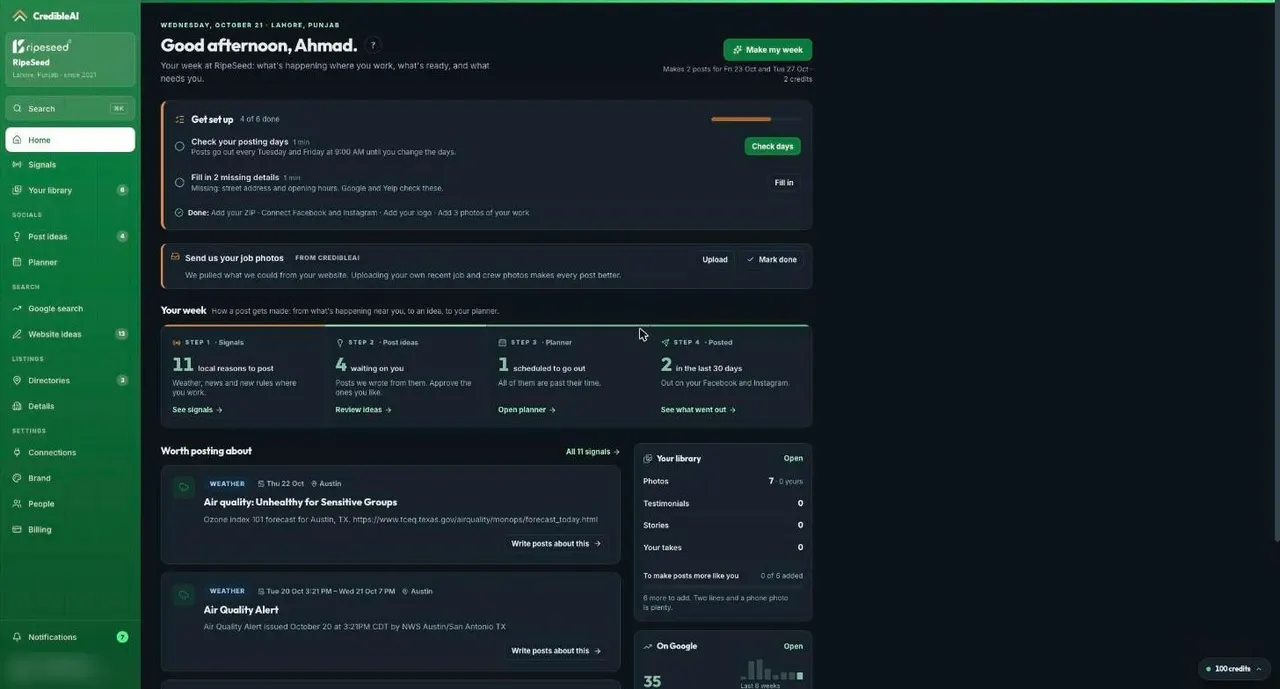Click the On Google weekly bar chart

coord(772,669)
